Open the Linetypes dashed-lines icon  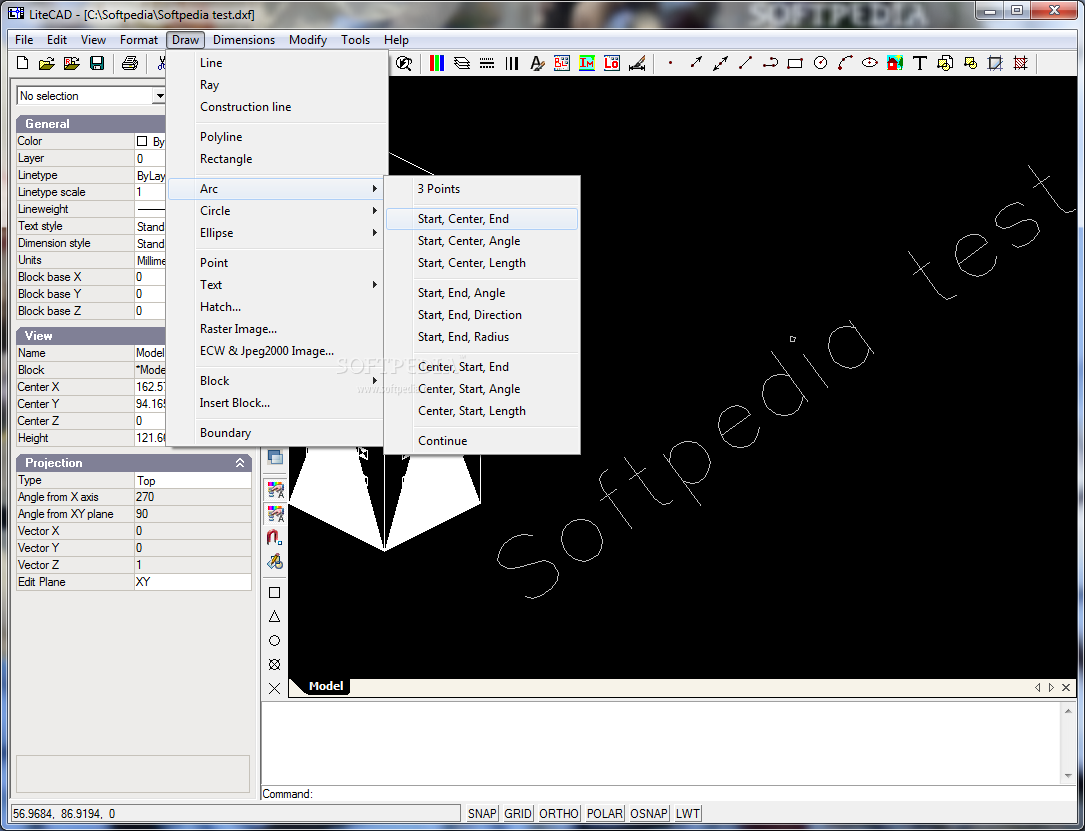[x=486, y=64]
